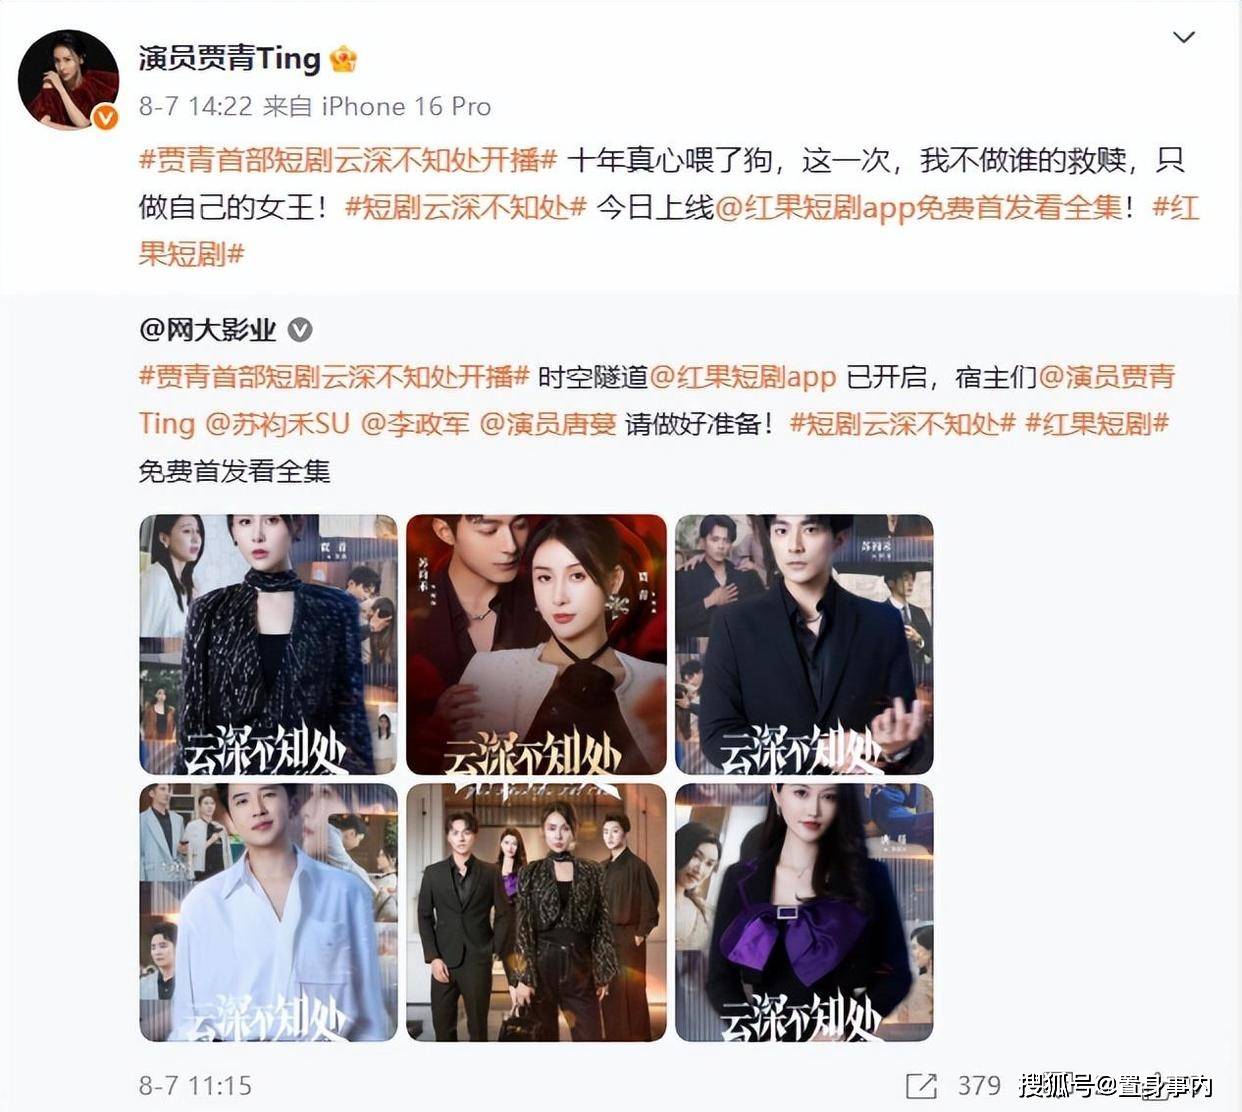Open poster of woman with purple bow

pos(804,912)
